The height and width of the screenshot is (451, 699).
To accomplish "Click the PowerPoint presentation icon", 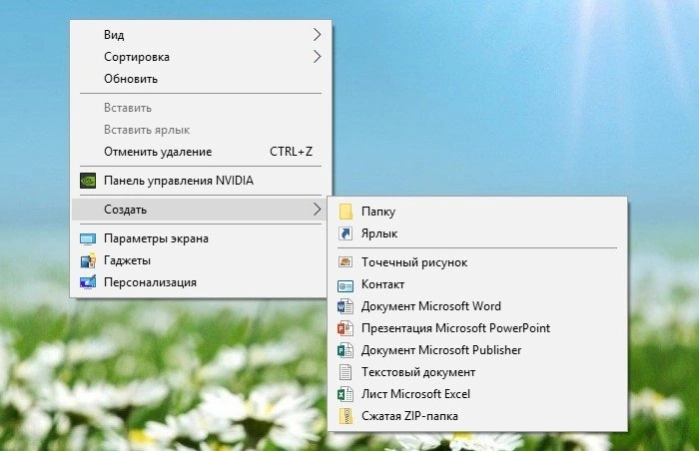I will (x=345, y=328).
